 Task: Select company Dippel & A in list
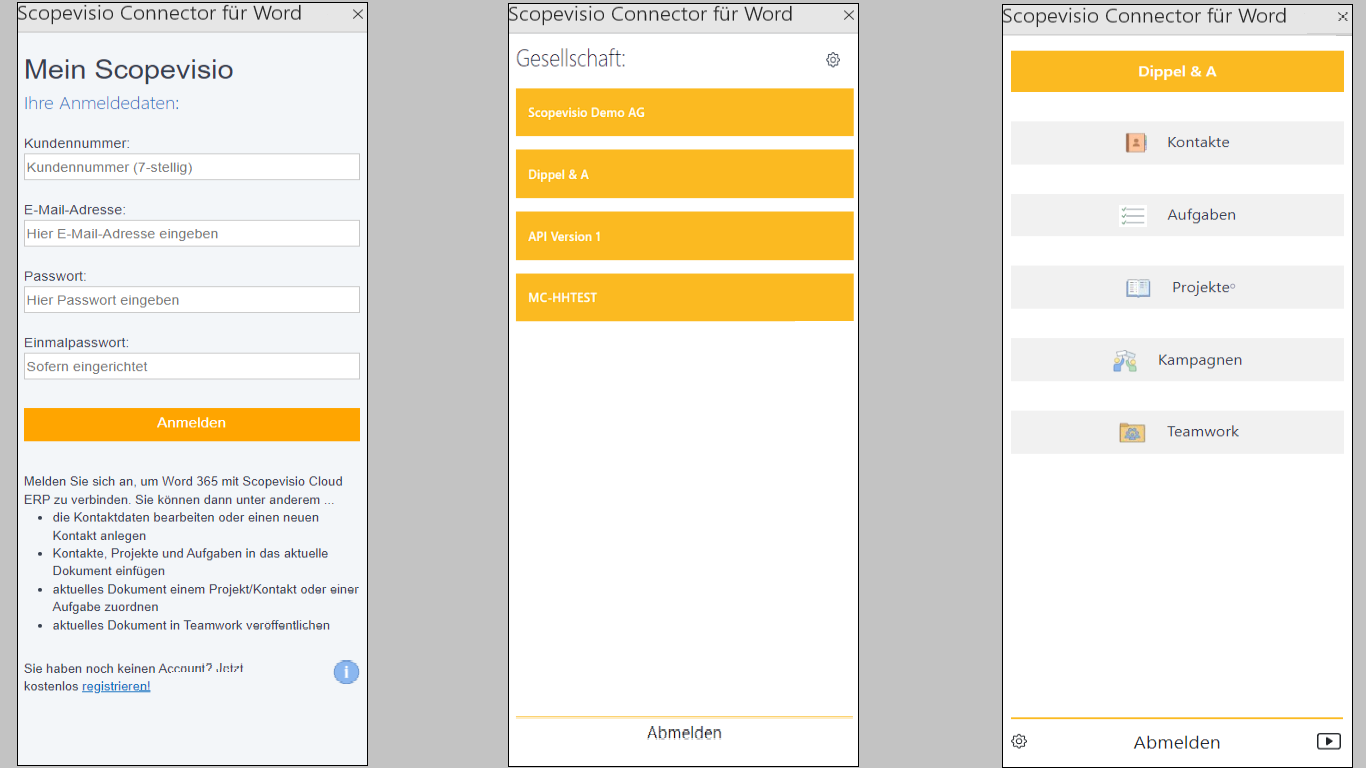[x=685, y=174]
